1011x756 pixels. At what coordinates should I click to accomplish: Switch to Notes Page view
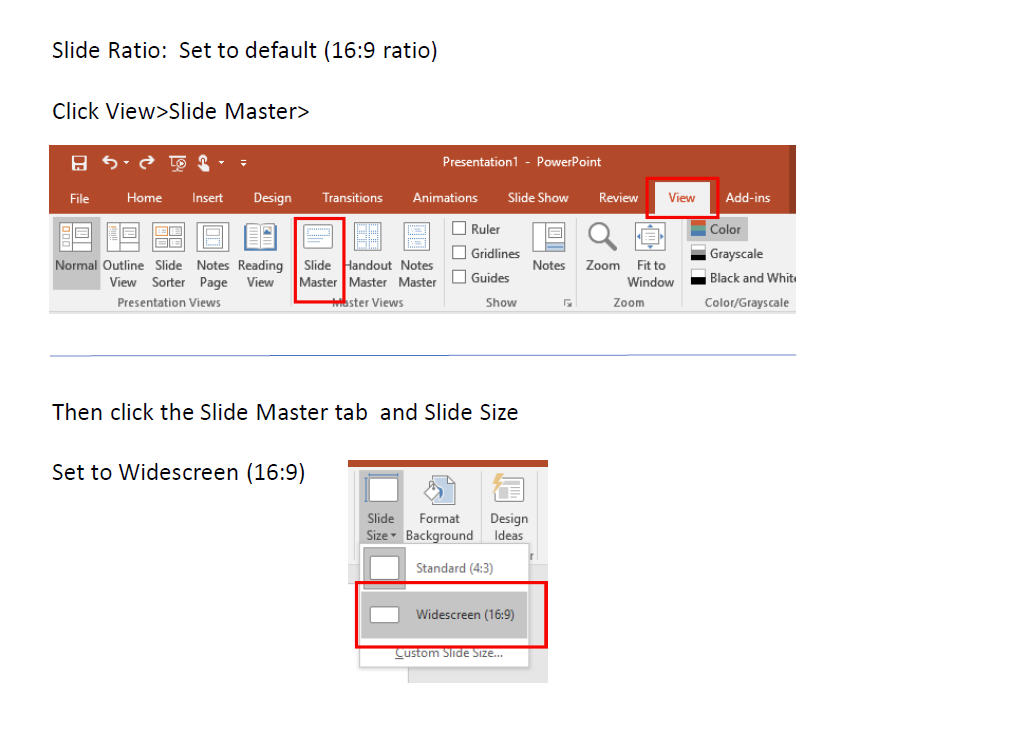(x=213, y=255)
